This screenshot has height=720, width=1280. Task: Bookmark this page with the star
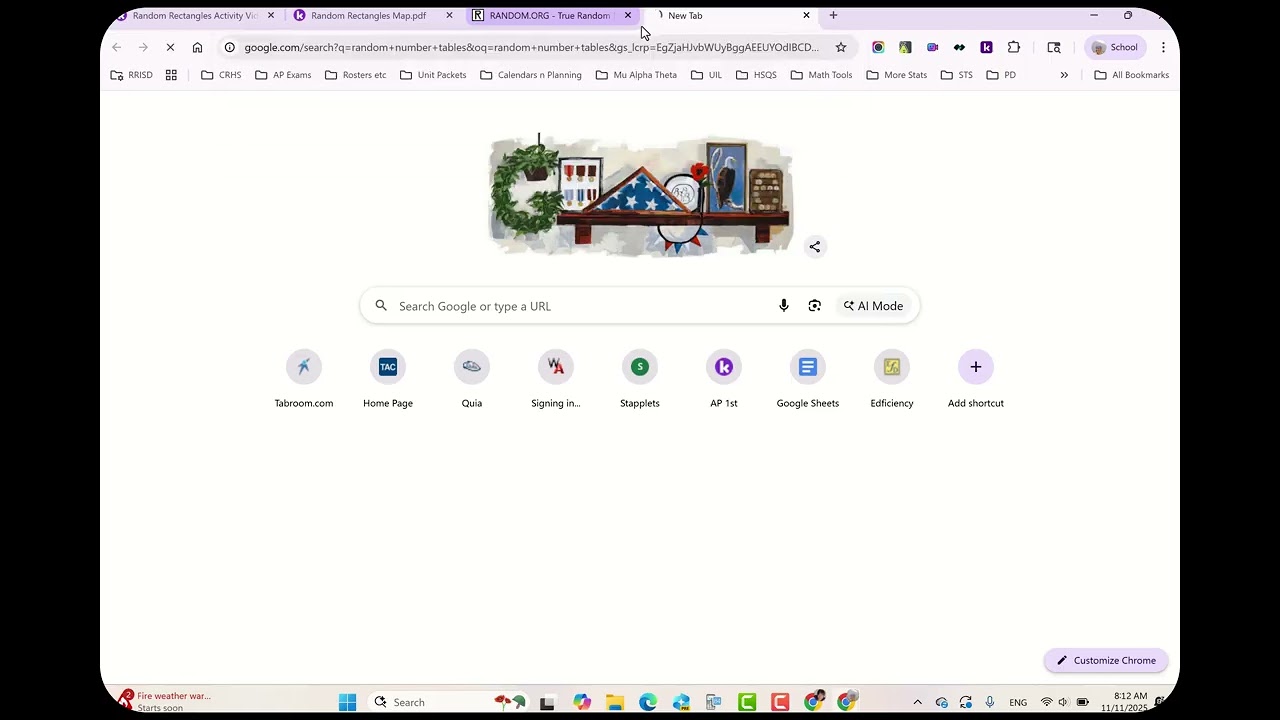[841, 47]
